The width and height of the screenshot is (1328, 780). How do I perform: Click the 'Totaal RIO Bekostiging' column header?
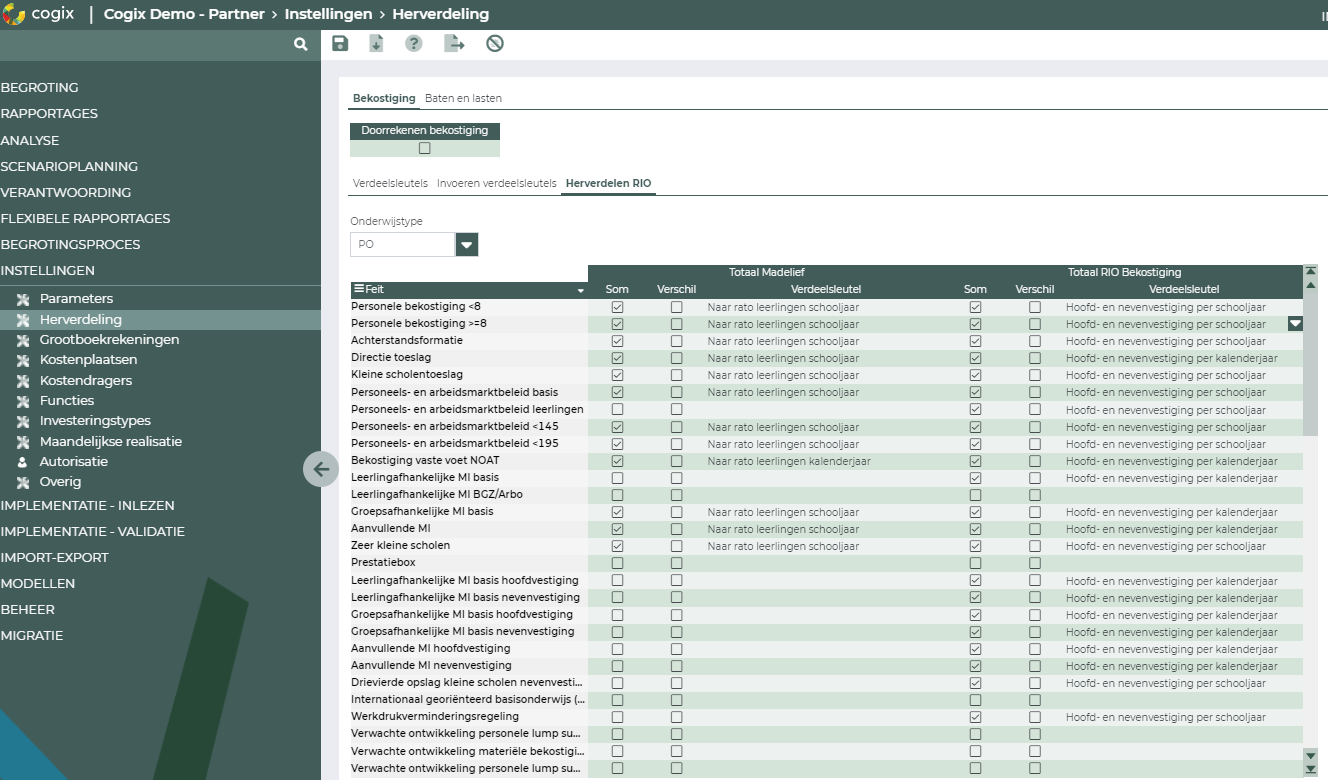1124,272
